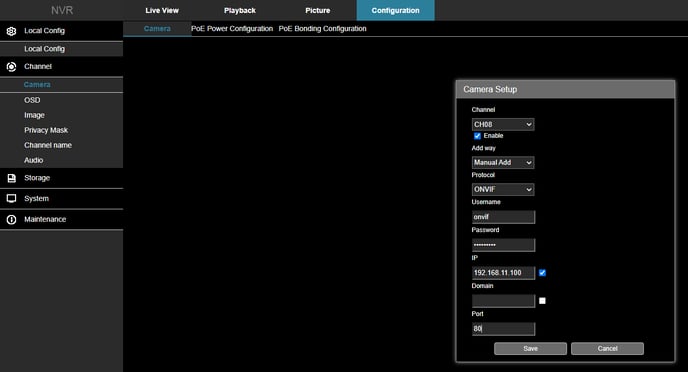Open the Add way Manual Add dropdown
Image resolution: width=688 pixels, height=372 pixels.
tap(503, 163)
